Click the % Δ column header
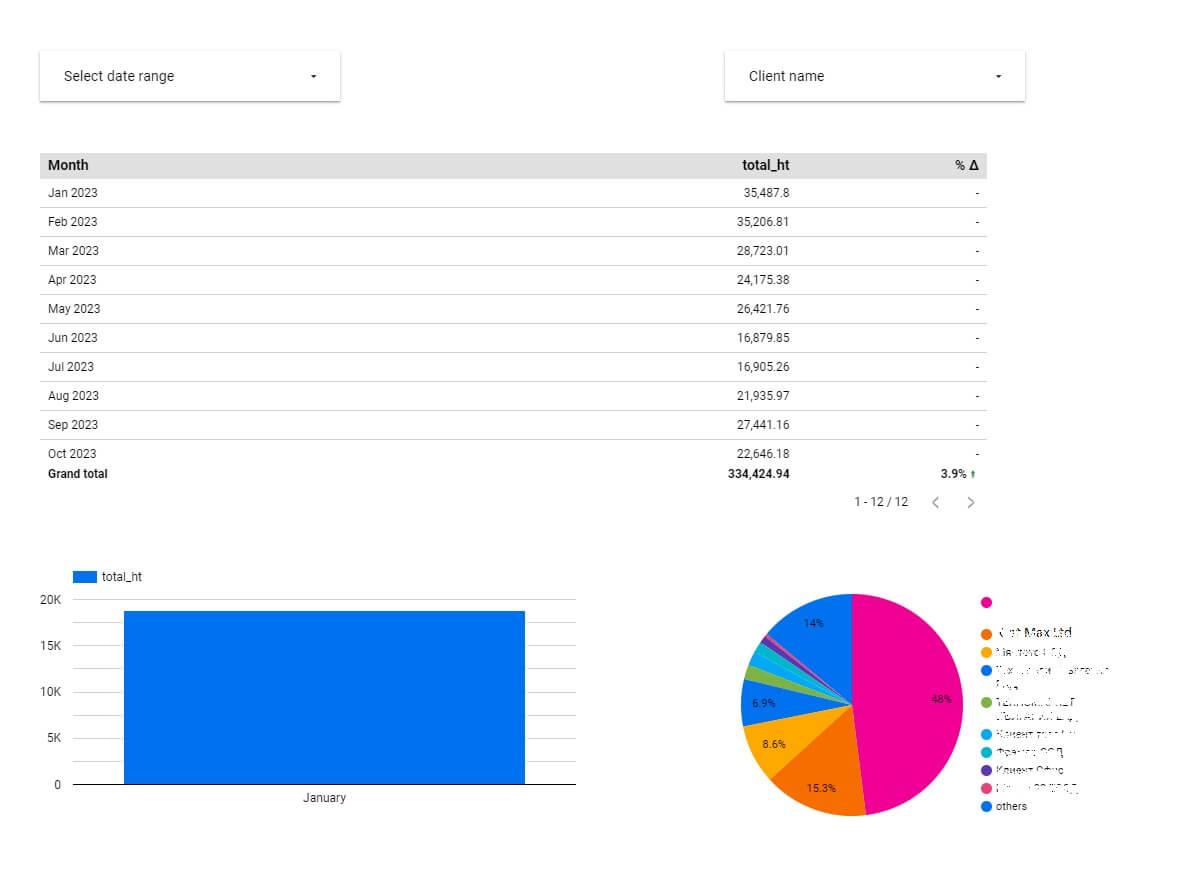The image size is (1190, 886). coord(966,165)
